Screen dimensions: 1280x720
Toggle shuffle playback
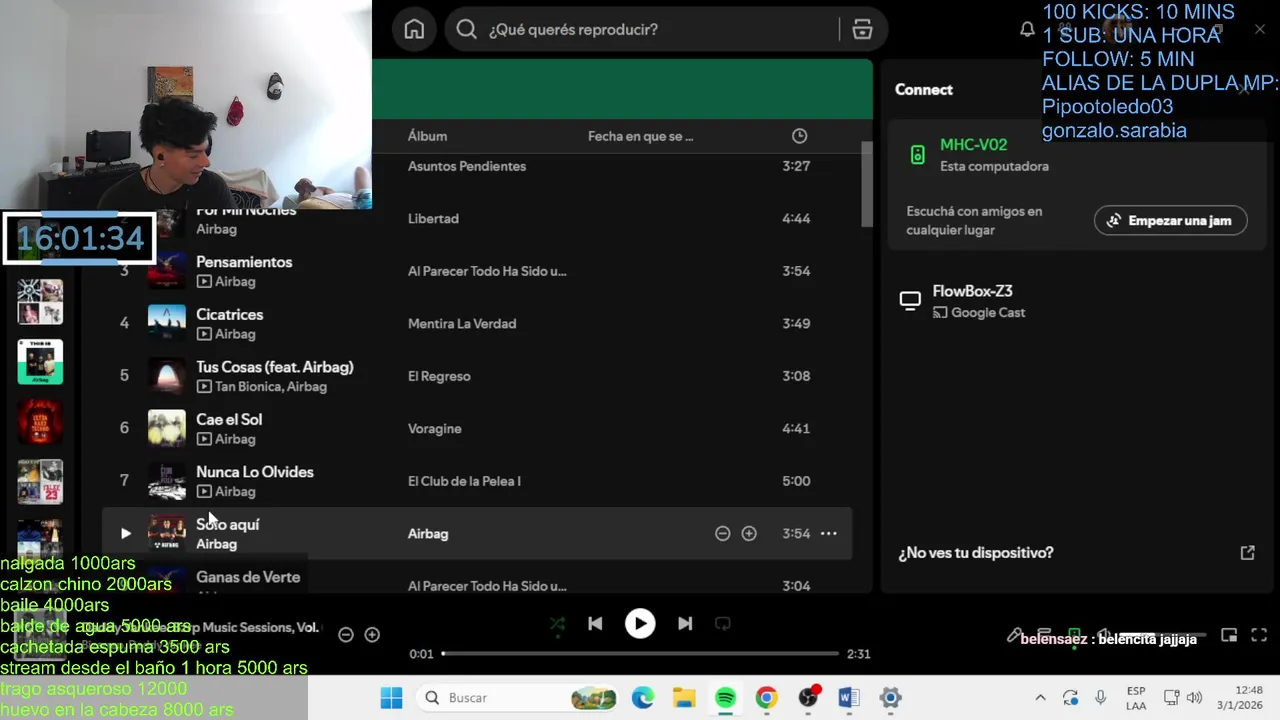(557, 624)
